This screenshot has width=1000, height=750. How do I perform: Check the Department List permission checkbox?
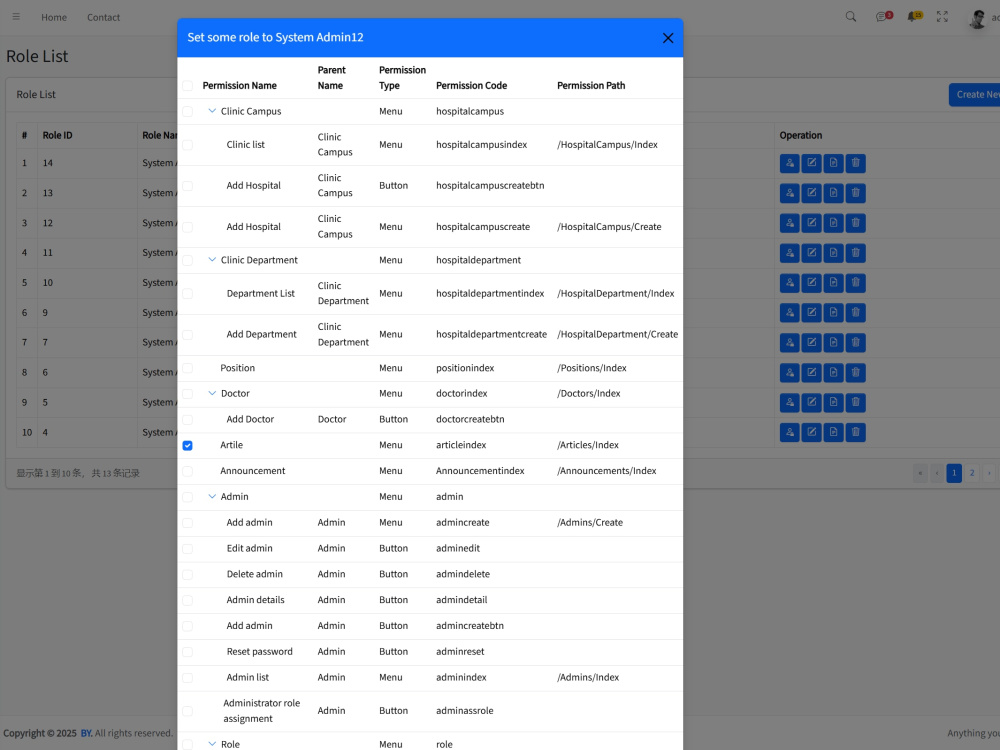[188, 294]
